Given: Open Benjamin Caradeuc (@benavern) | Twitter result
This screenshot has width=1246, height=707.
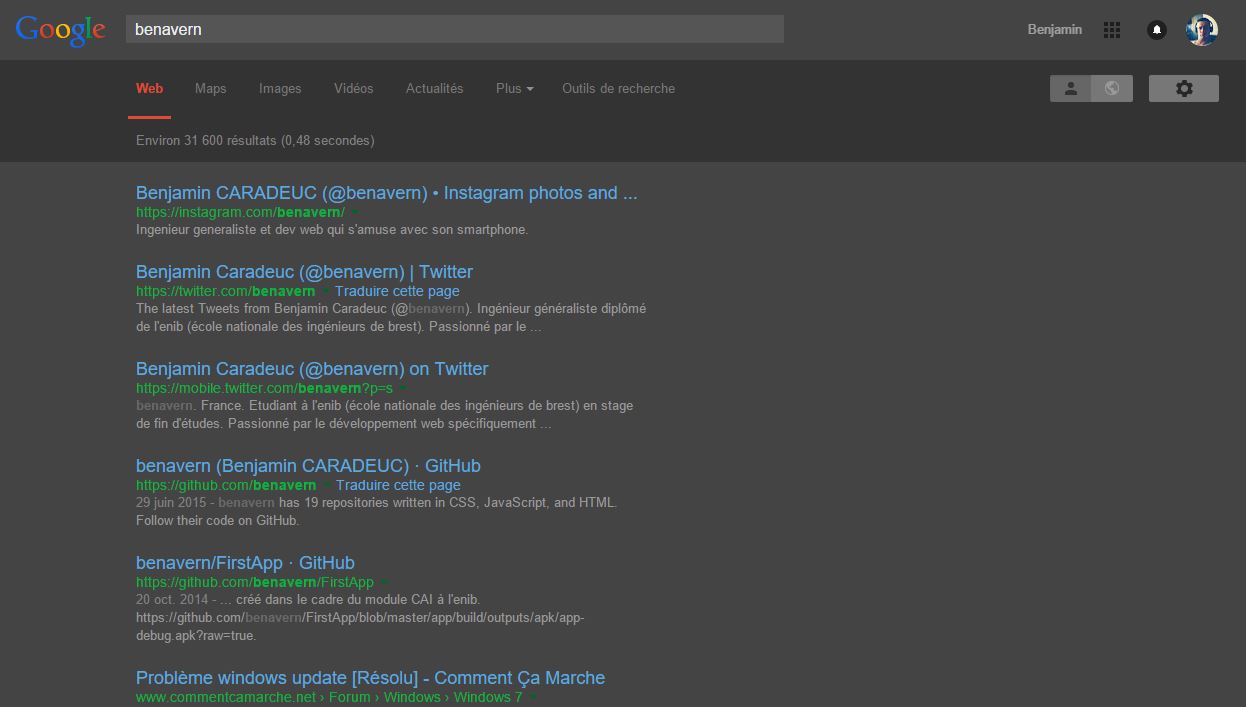Looking at the screenshot, I should click(x=304, y=272).
